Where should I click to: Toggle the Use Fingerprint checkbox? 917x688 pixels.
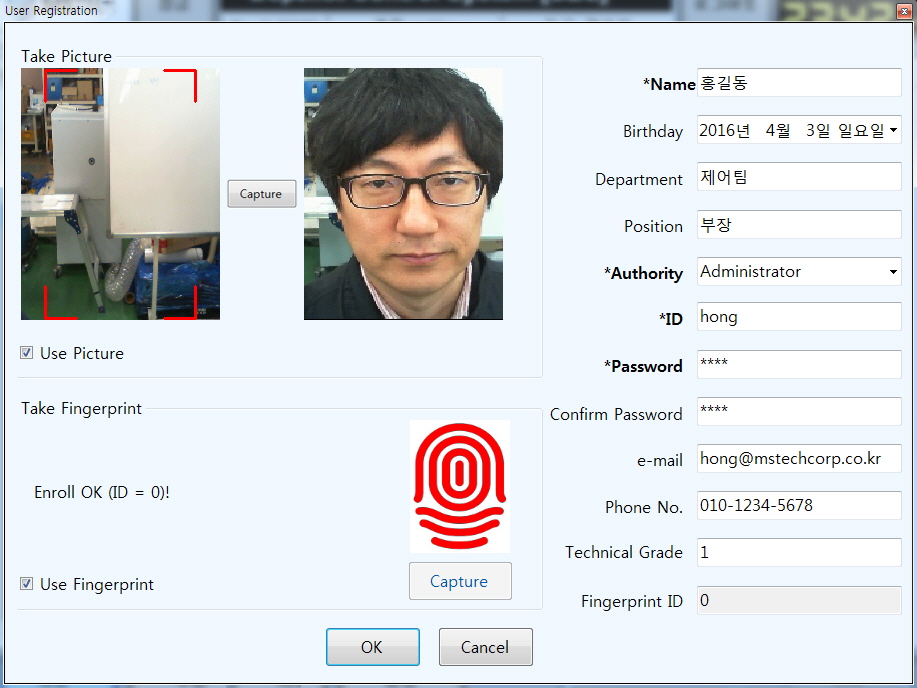tap(26, 583)
